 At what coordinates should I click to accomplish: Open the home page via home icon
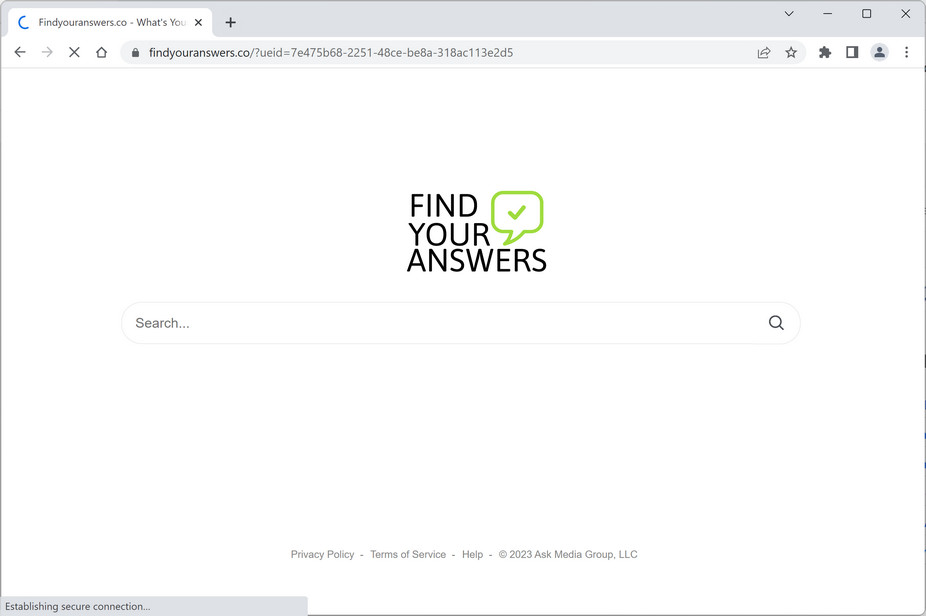coord(101,52)
